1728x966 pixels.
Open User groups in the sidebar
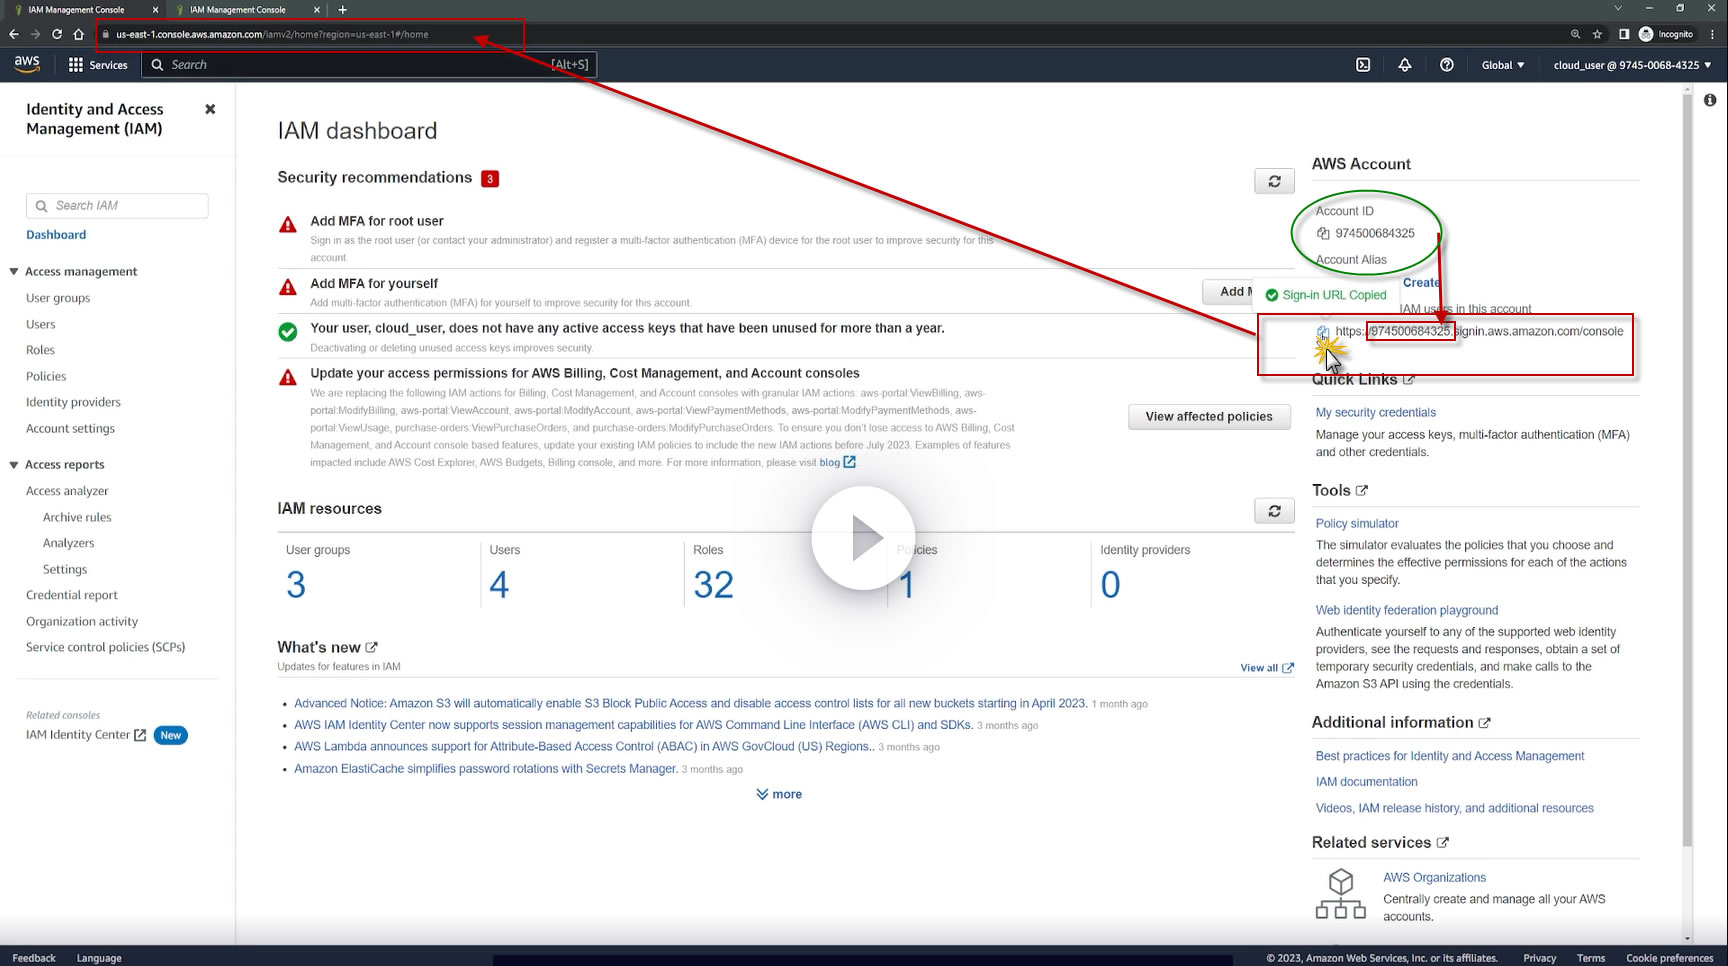[58, 298]
